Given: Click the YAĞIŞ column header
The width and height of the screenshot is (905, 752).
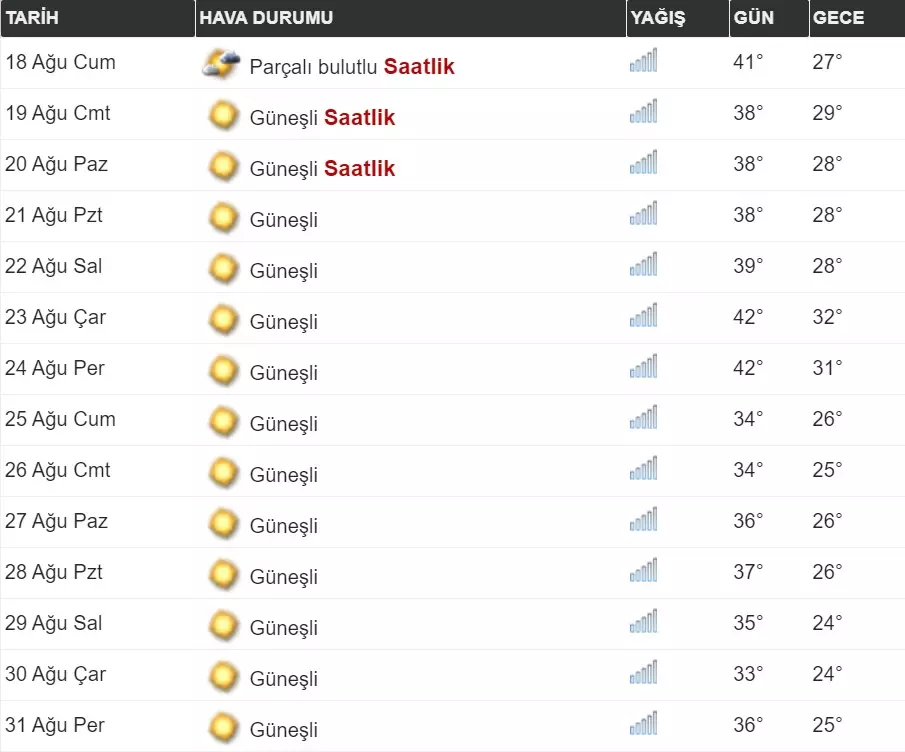Looking at the screenshot, I should pos(657,18).
